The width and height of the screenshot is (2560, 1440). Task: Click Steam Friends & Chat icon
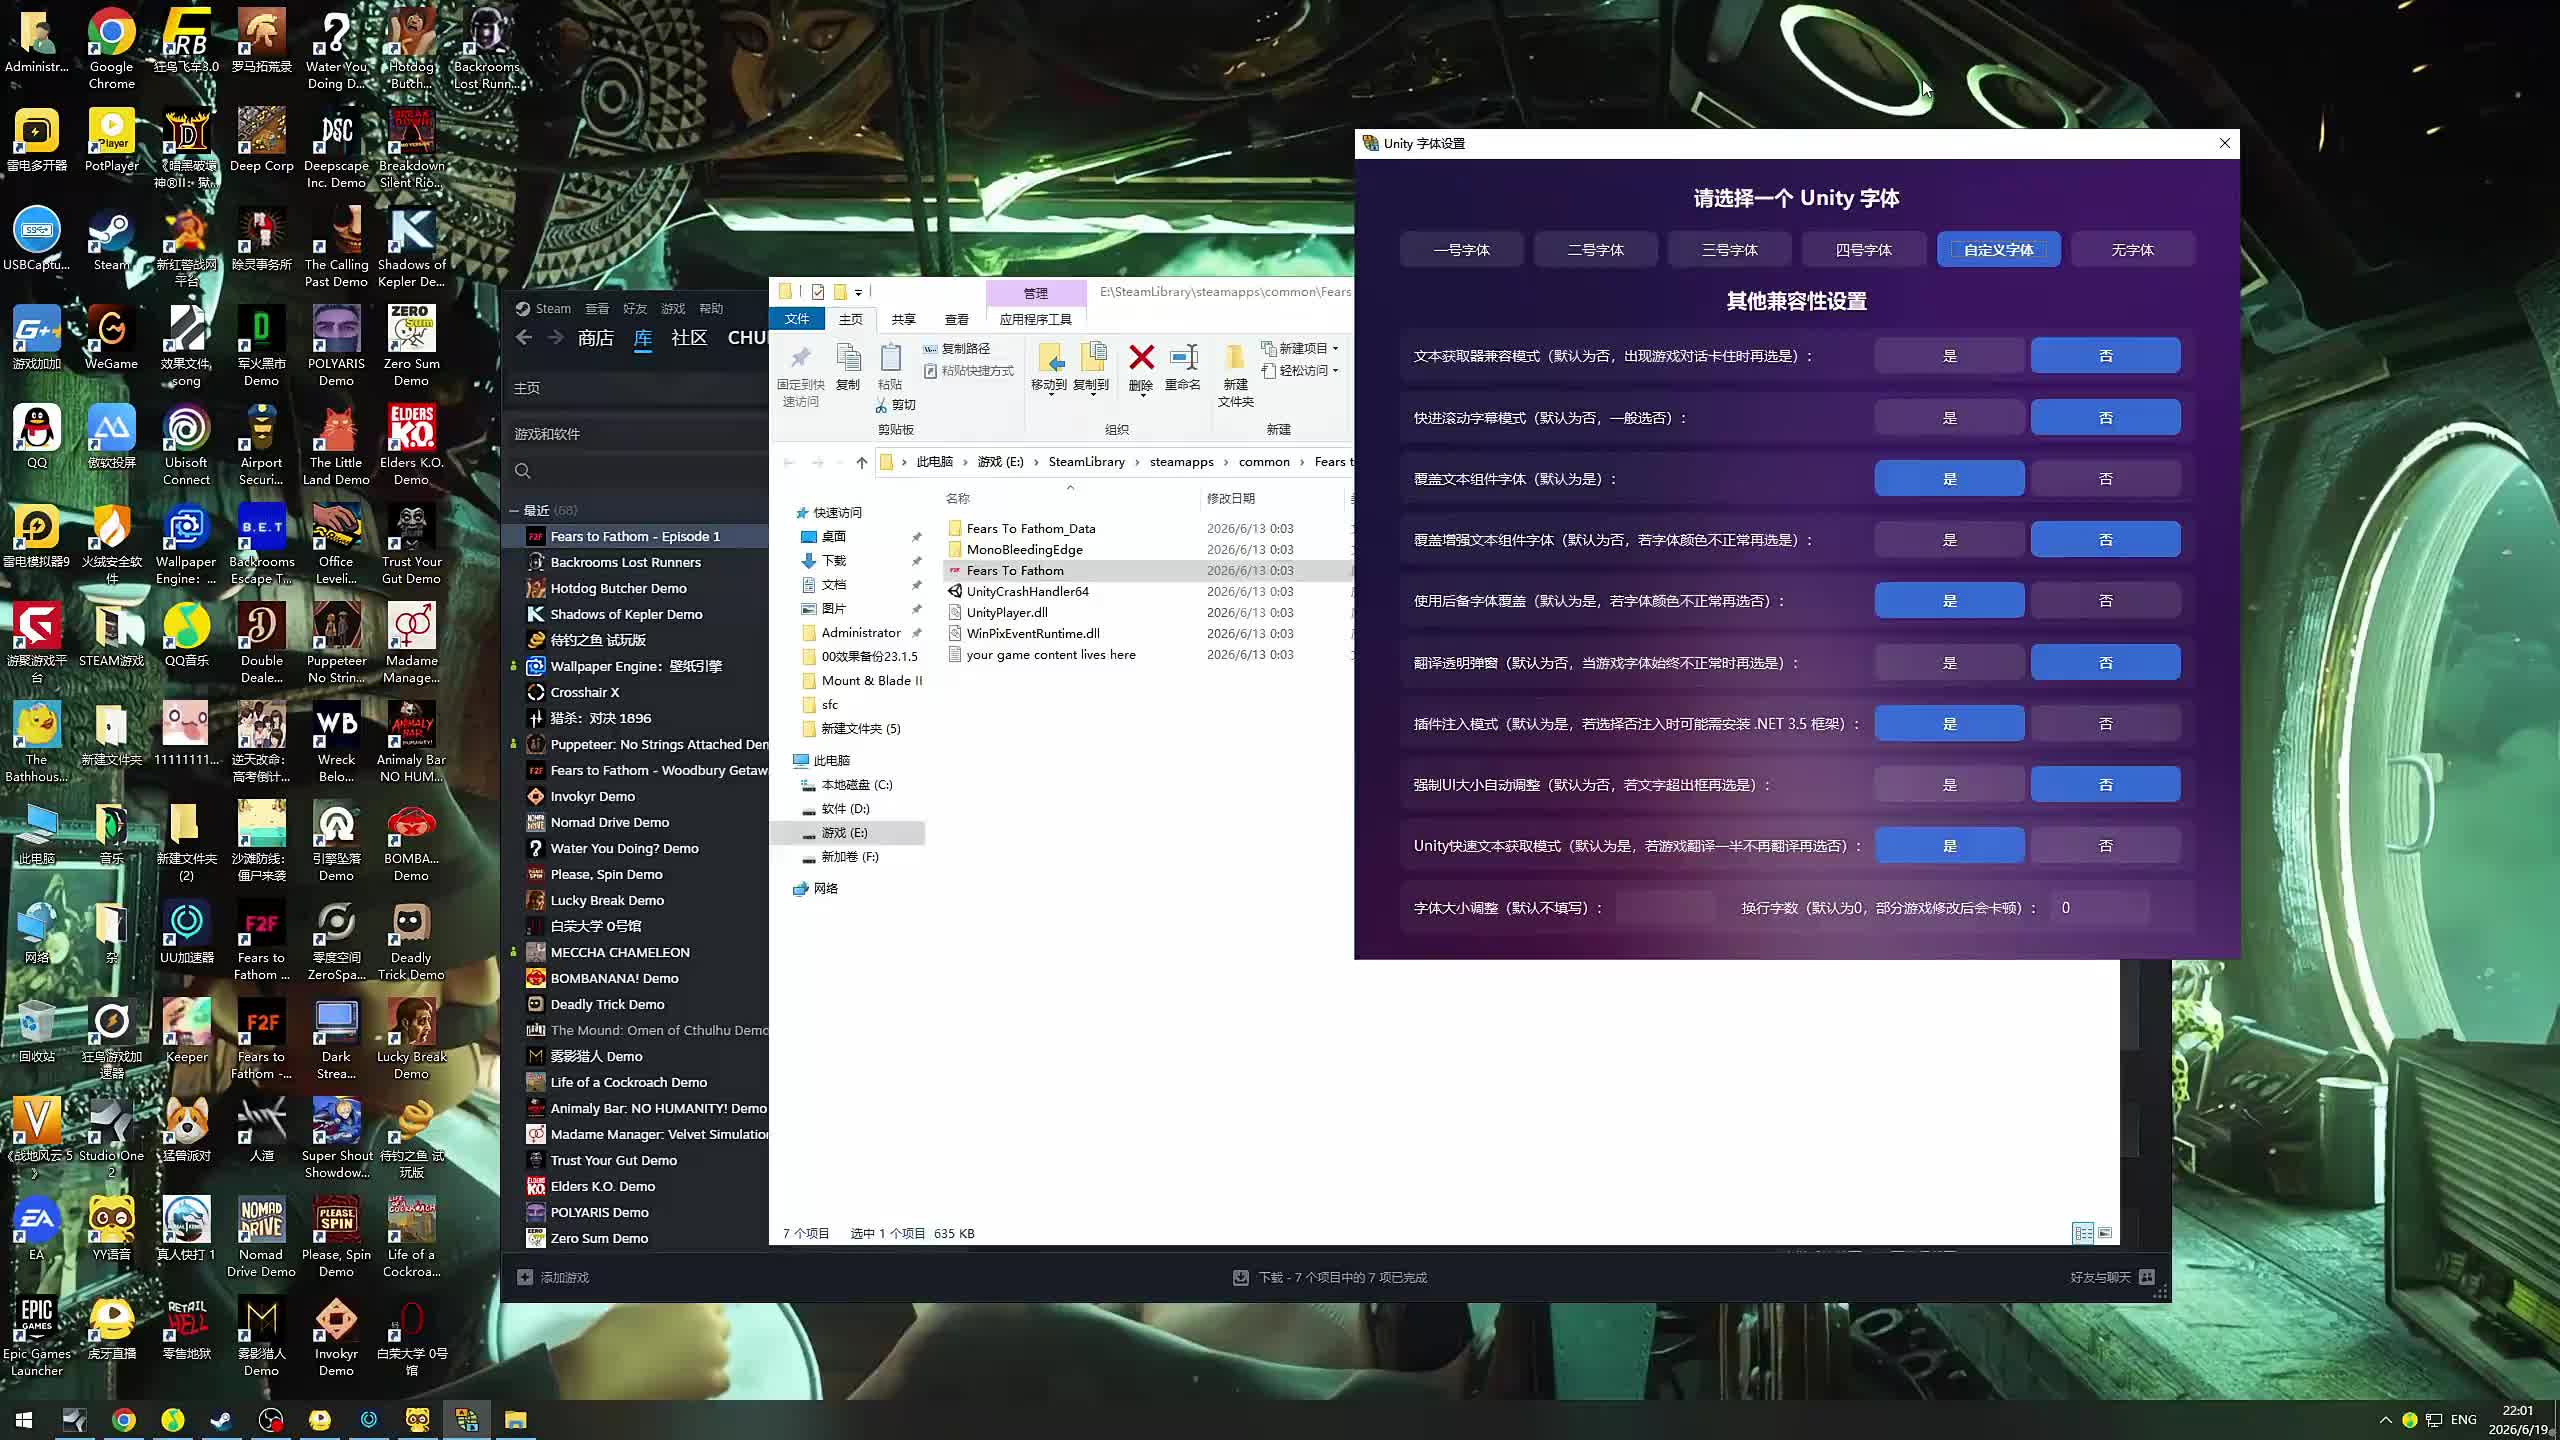pyautogui.click(x=2147, y=1277)
